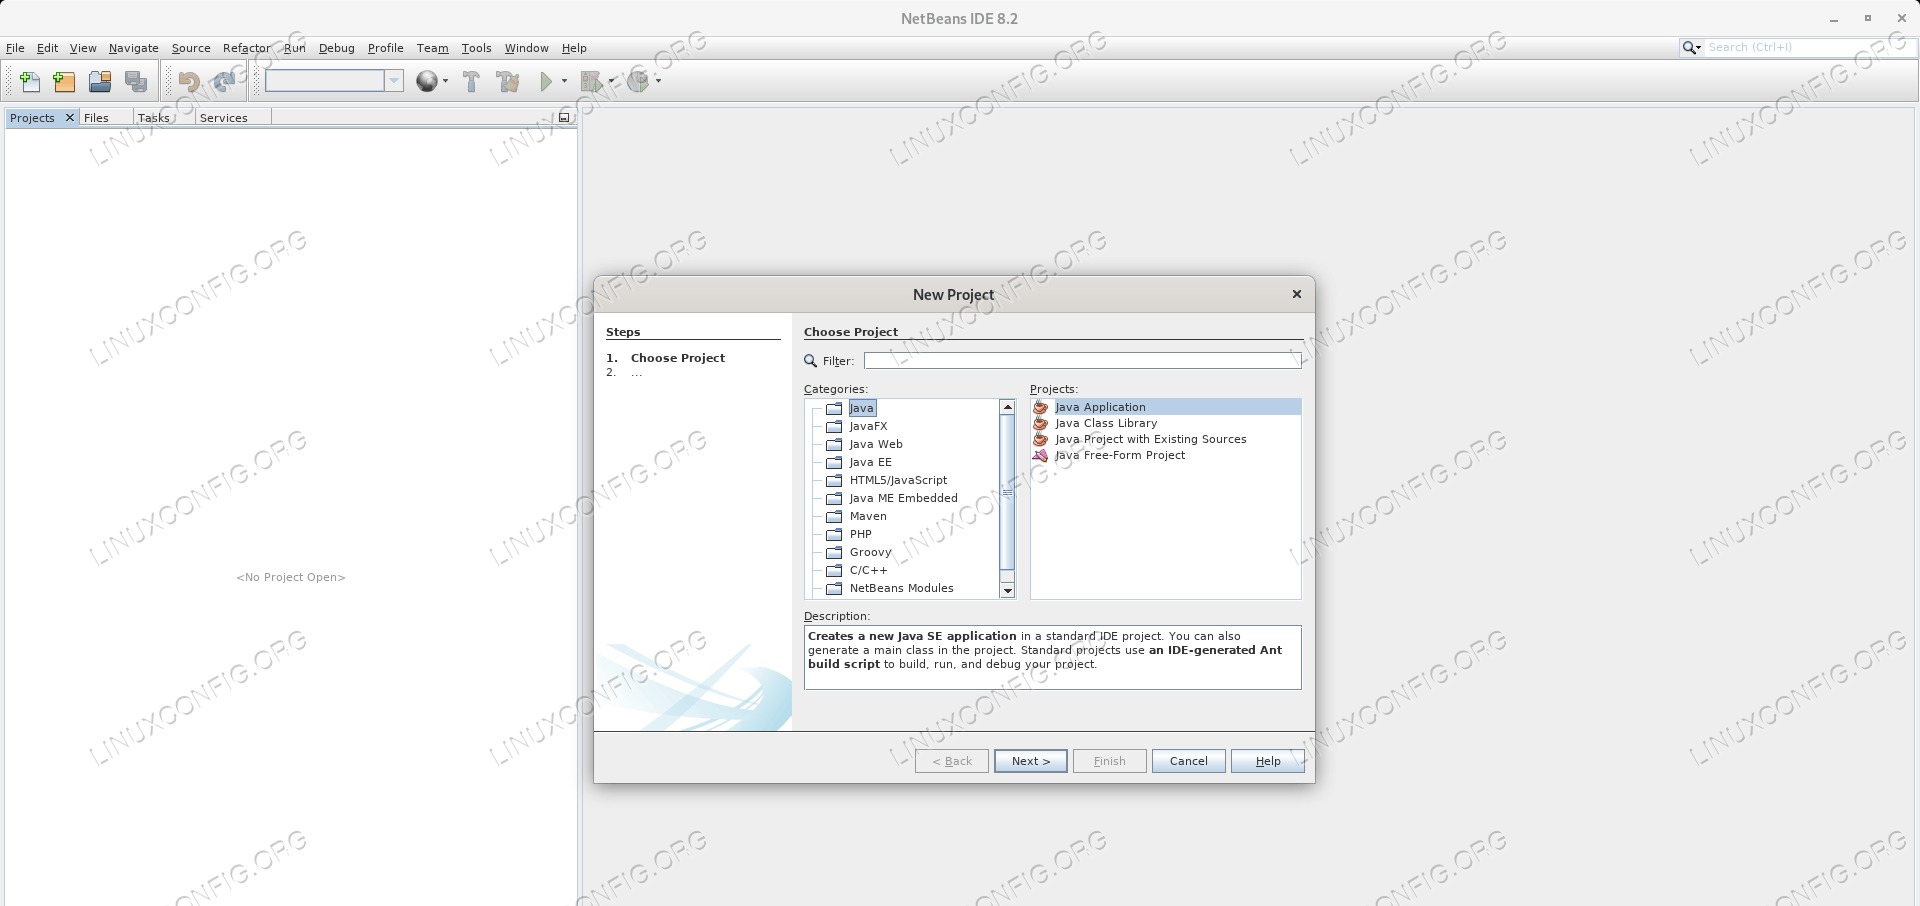1920x906 pixels.
Task: Close the New Project dialog
Action: click(1297, 294)
